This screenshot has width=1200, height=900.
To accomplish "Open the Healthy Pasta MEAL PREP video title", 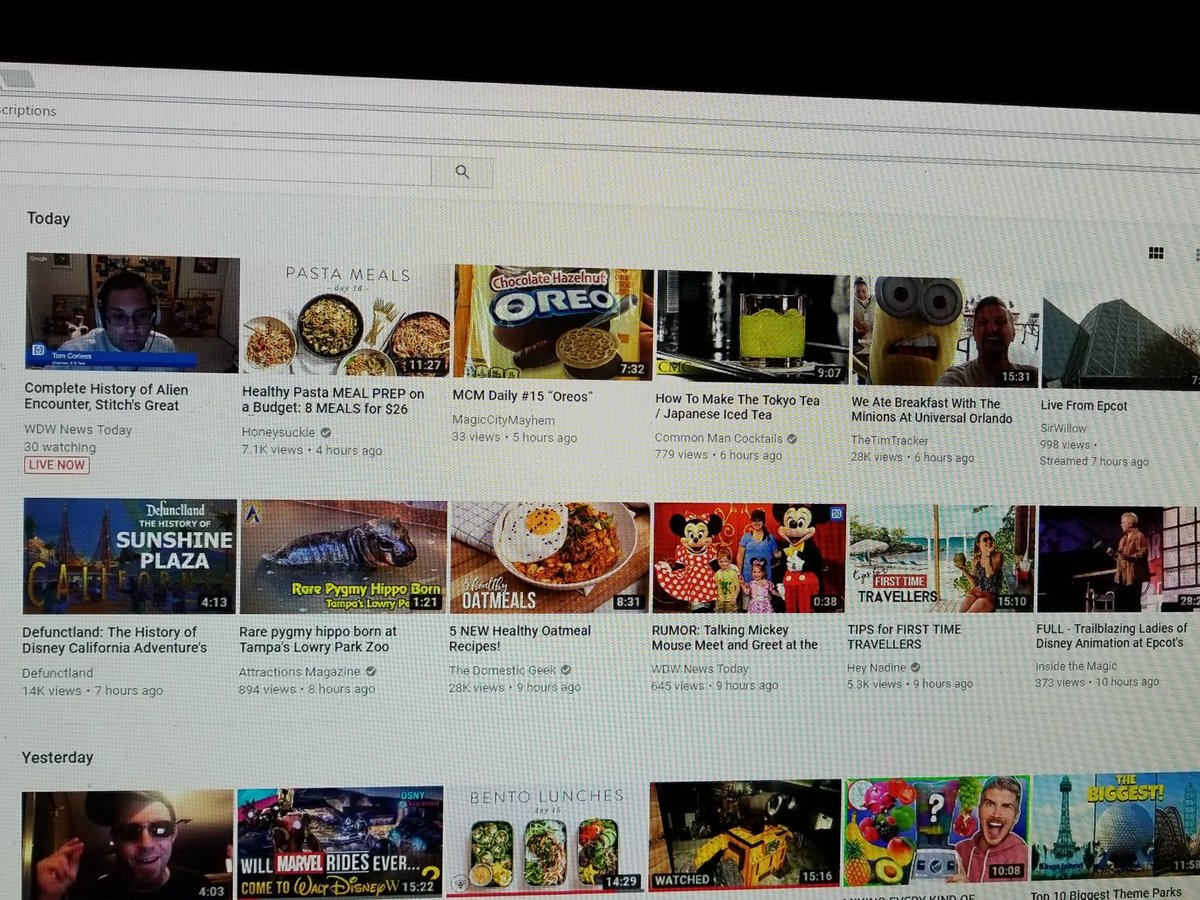I will (333, 401).
